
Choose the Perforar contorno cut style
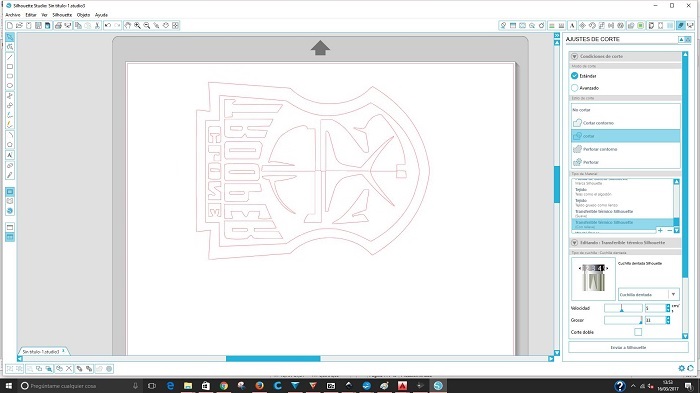(x=625, y=149)
